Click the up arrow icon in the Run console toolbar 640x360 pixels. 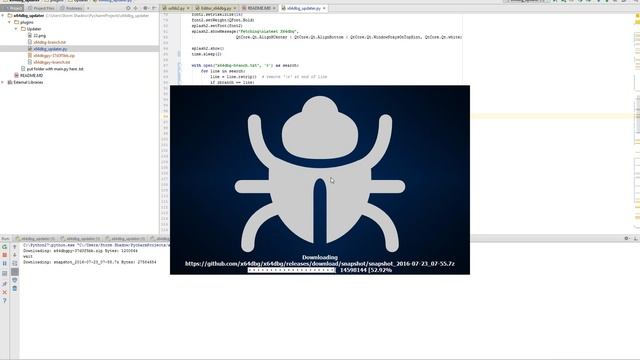15,247
